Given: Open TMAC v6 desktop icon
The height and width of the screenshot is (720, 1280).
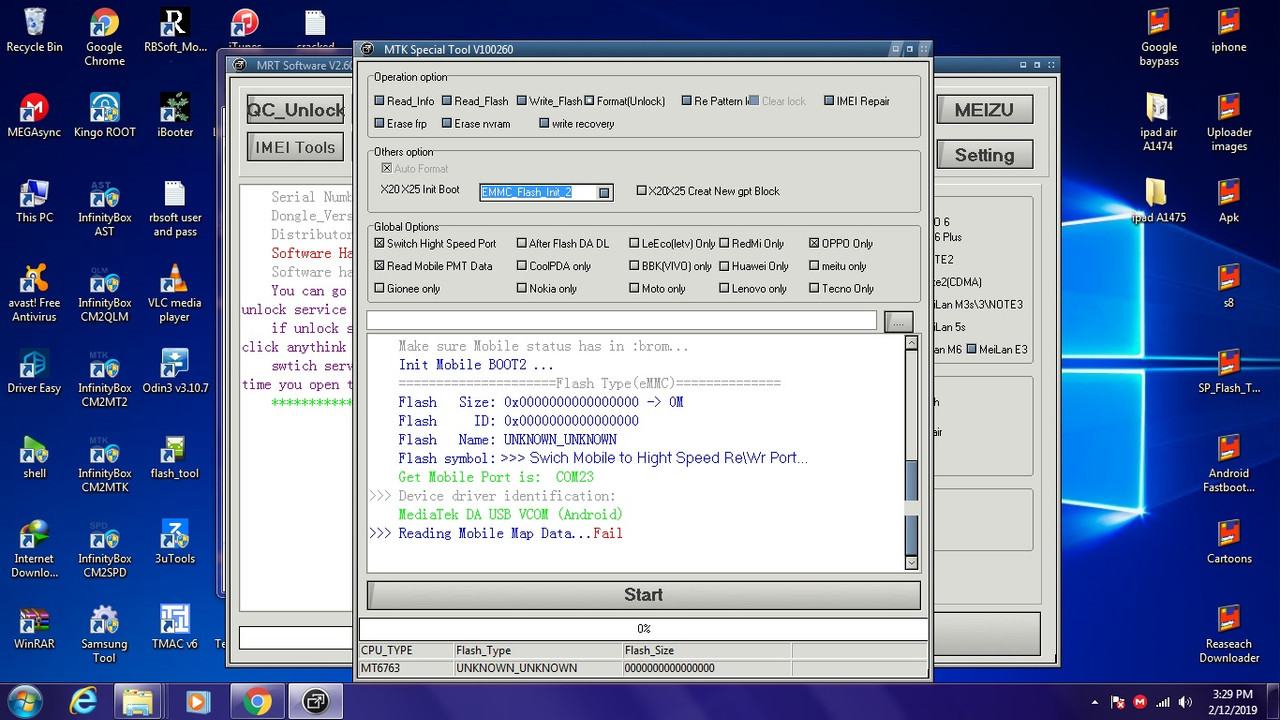Looking at the screenshot, I should (175, 627).
